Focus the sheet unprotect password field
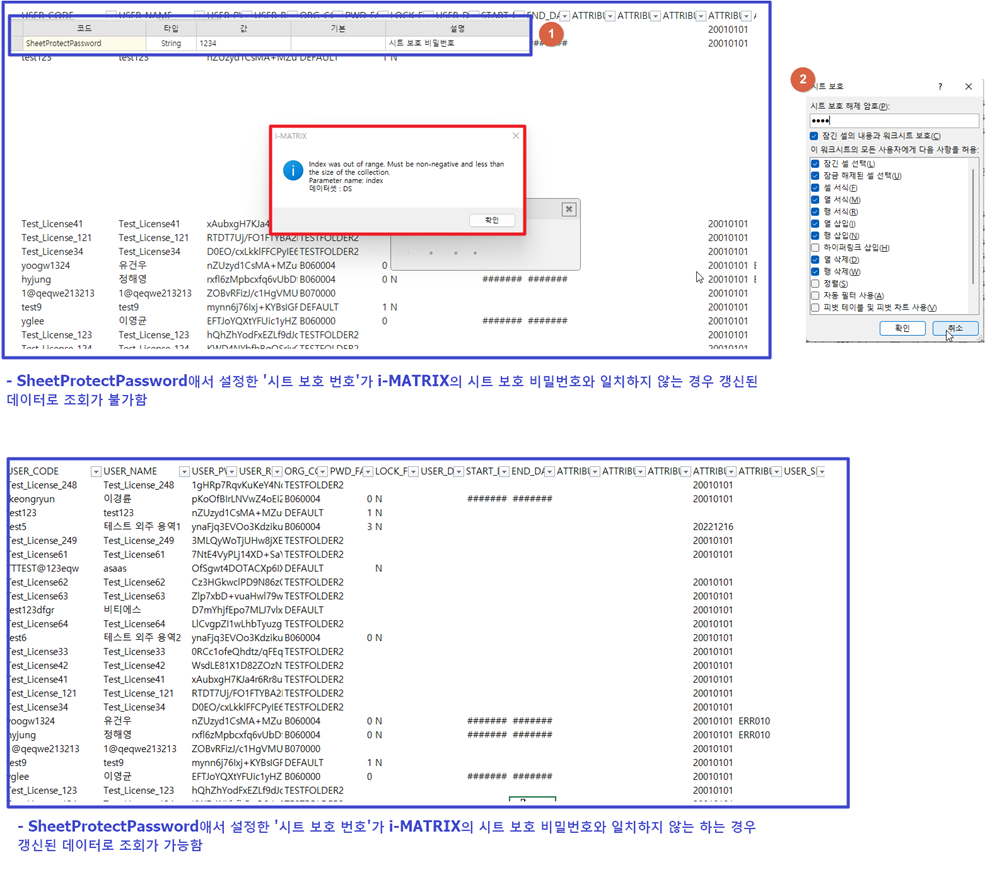The height and width of the screenshot is (872, 992). pos(895,120)
